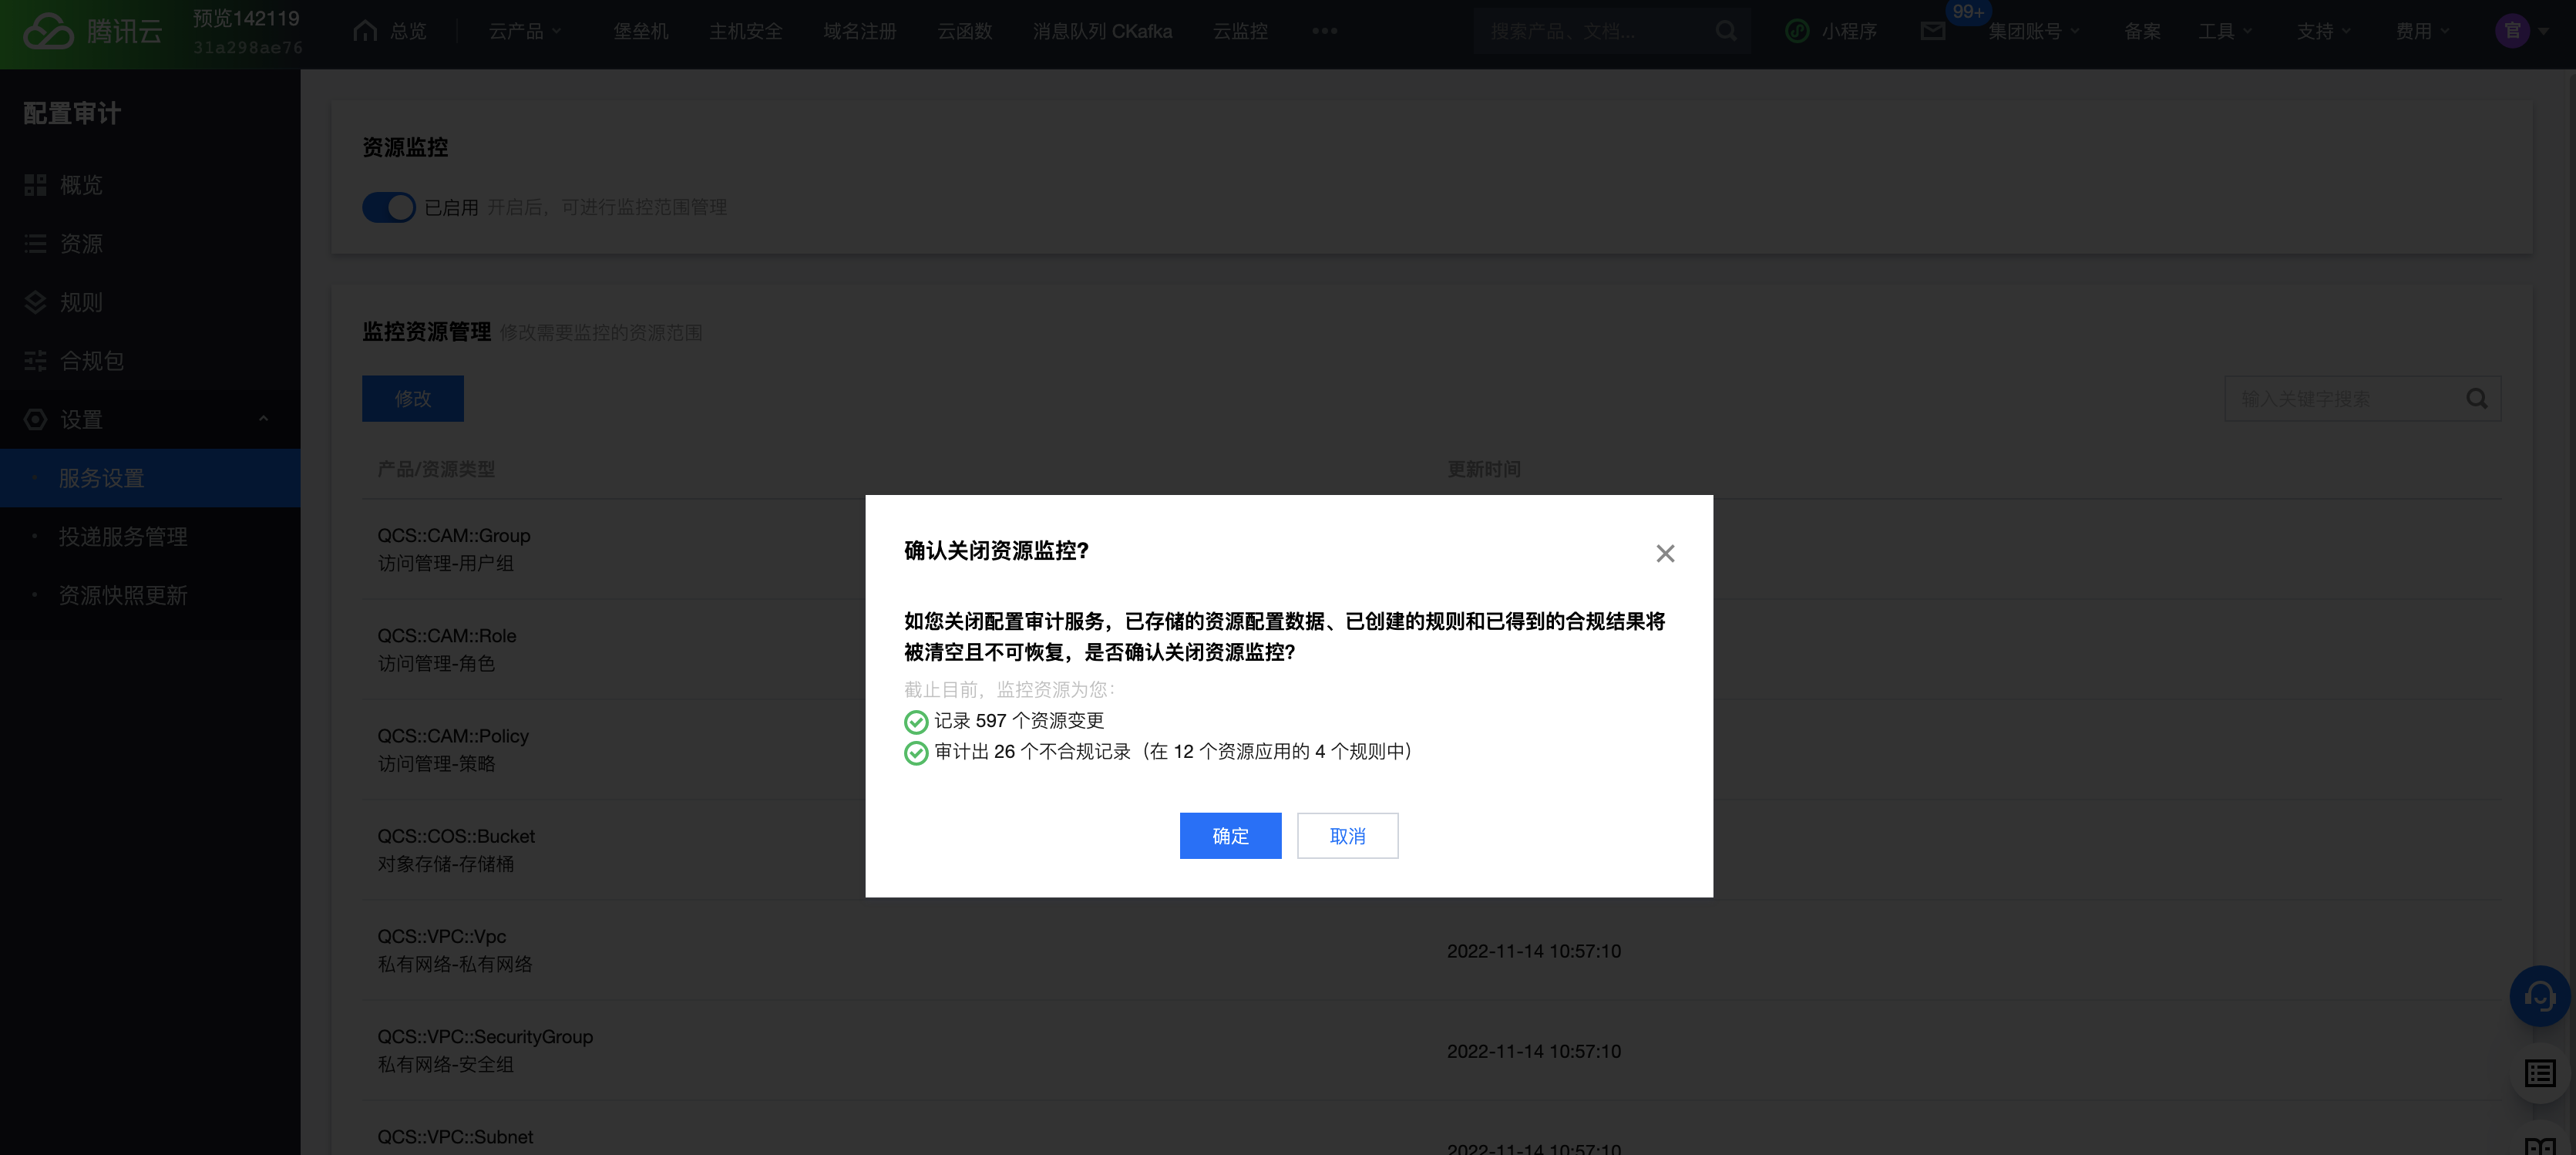Close the dialog with the X icon
This screenshot has width=2576, height=1155.
pos(1664,553)
